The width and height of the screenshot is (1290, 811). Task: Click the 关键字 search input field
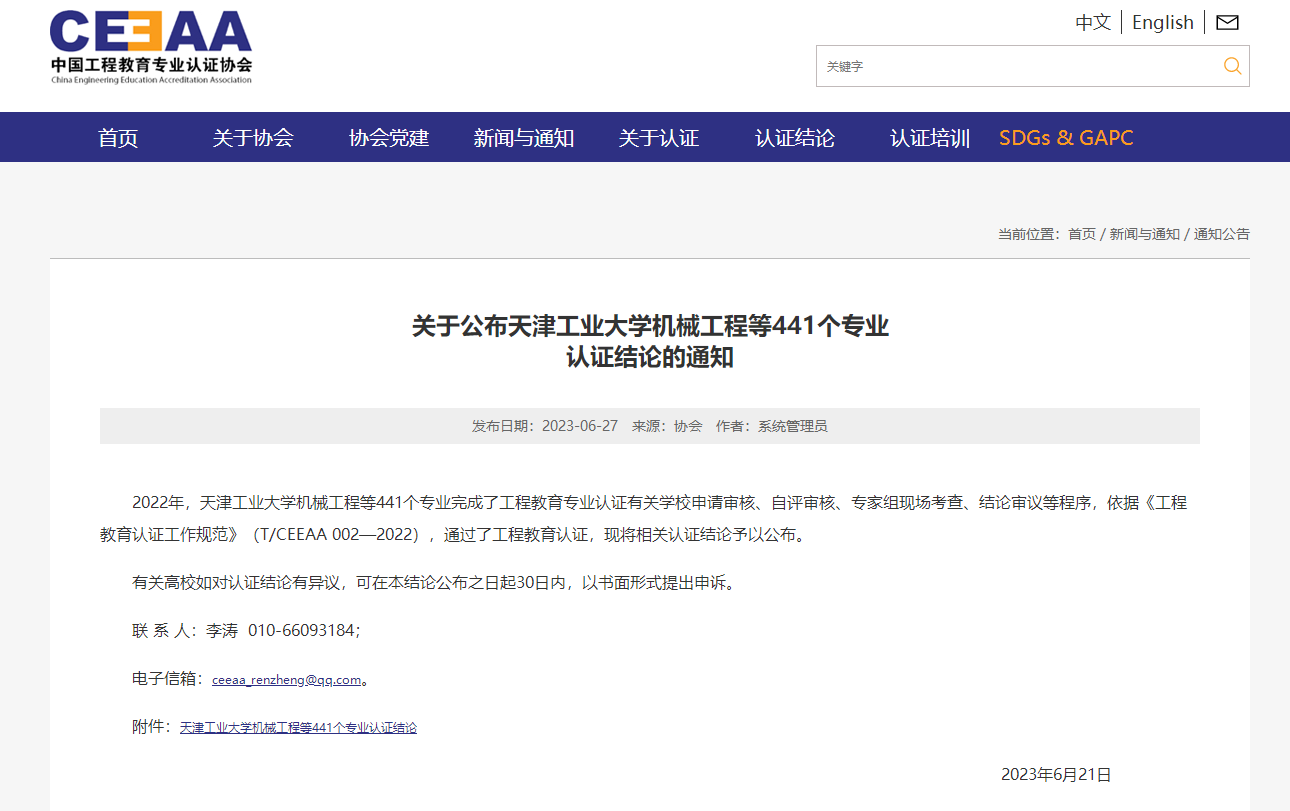tap(1010, 66)
